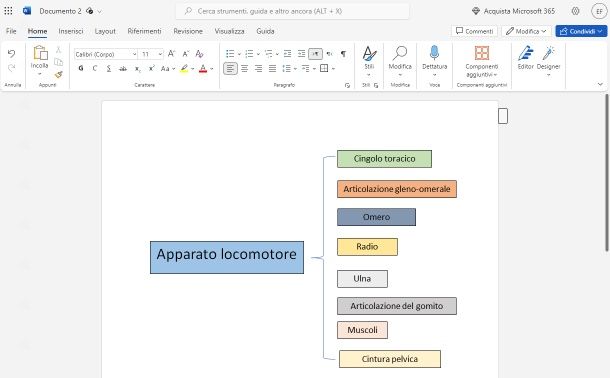Open the Guida tab

point(265,31)
